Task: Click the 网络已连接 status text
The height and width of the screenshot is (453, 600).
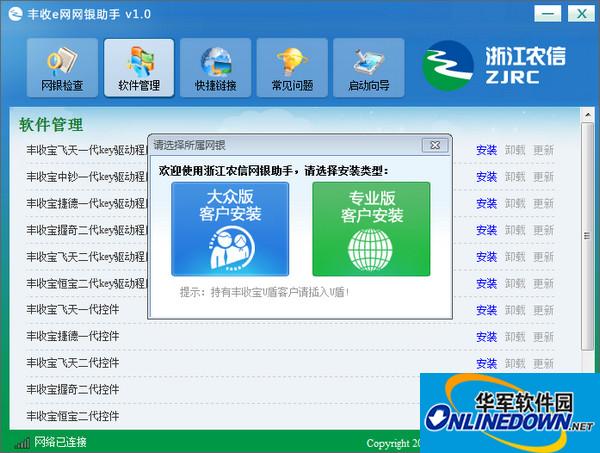Action: [x=60, y=442]
